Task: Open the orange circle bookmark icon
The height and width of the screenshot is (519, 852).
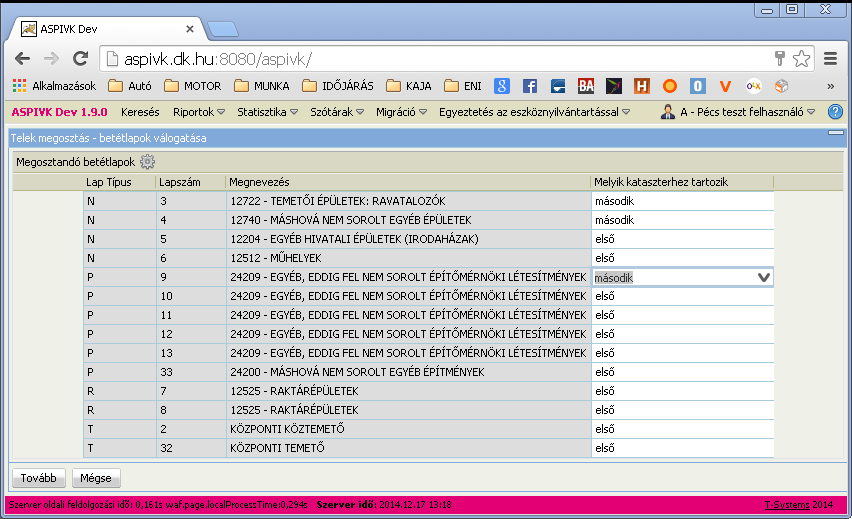Action: [669, 86]
